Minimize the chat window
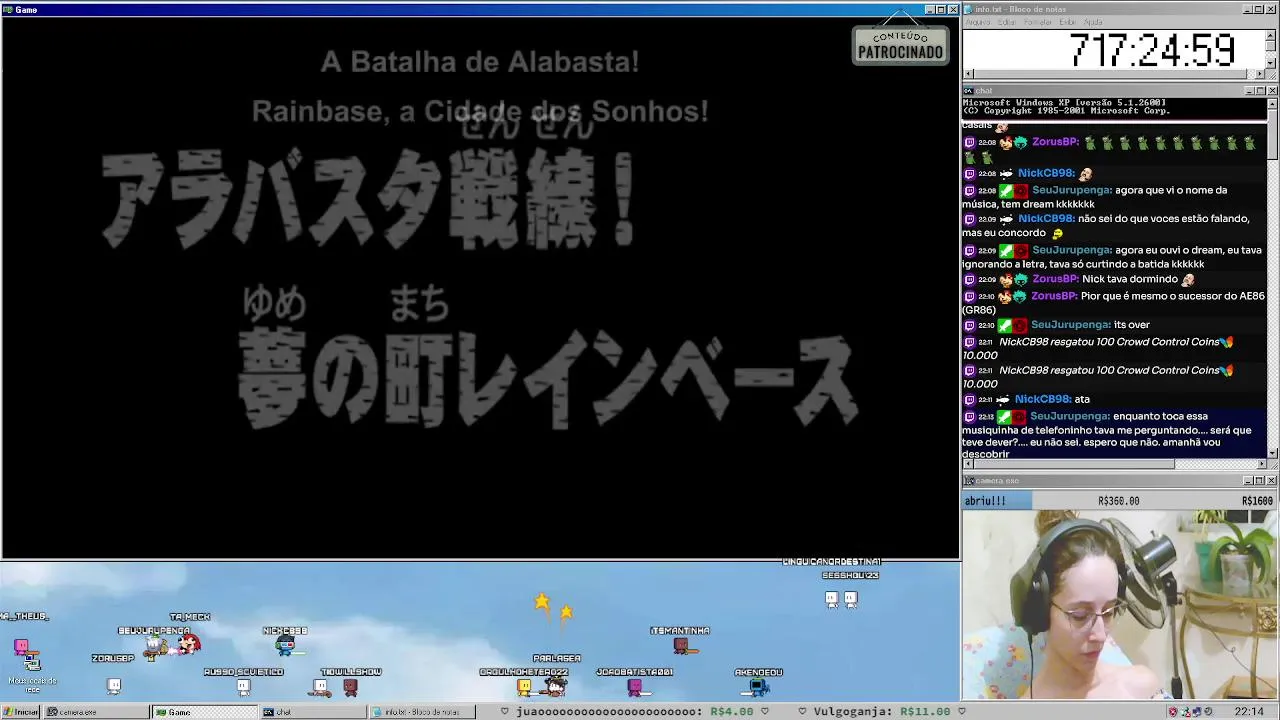 coord(1249,90)
